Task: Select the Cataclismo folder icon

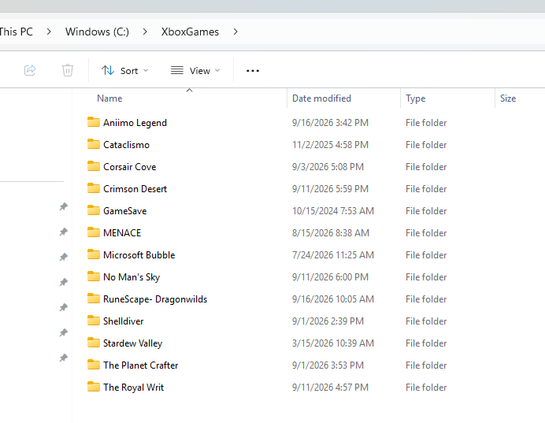Action: point(93,144)
